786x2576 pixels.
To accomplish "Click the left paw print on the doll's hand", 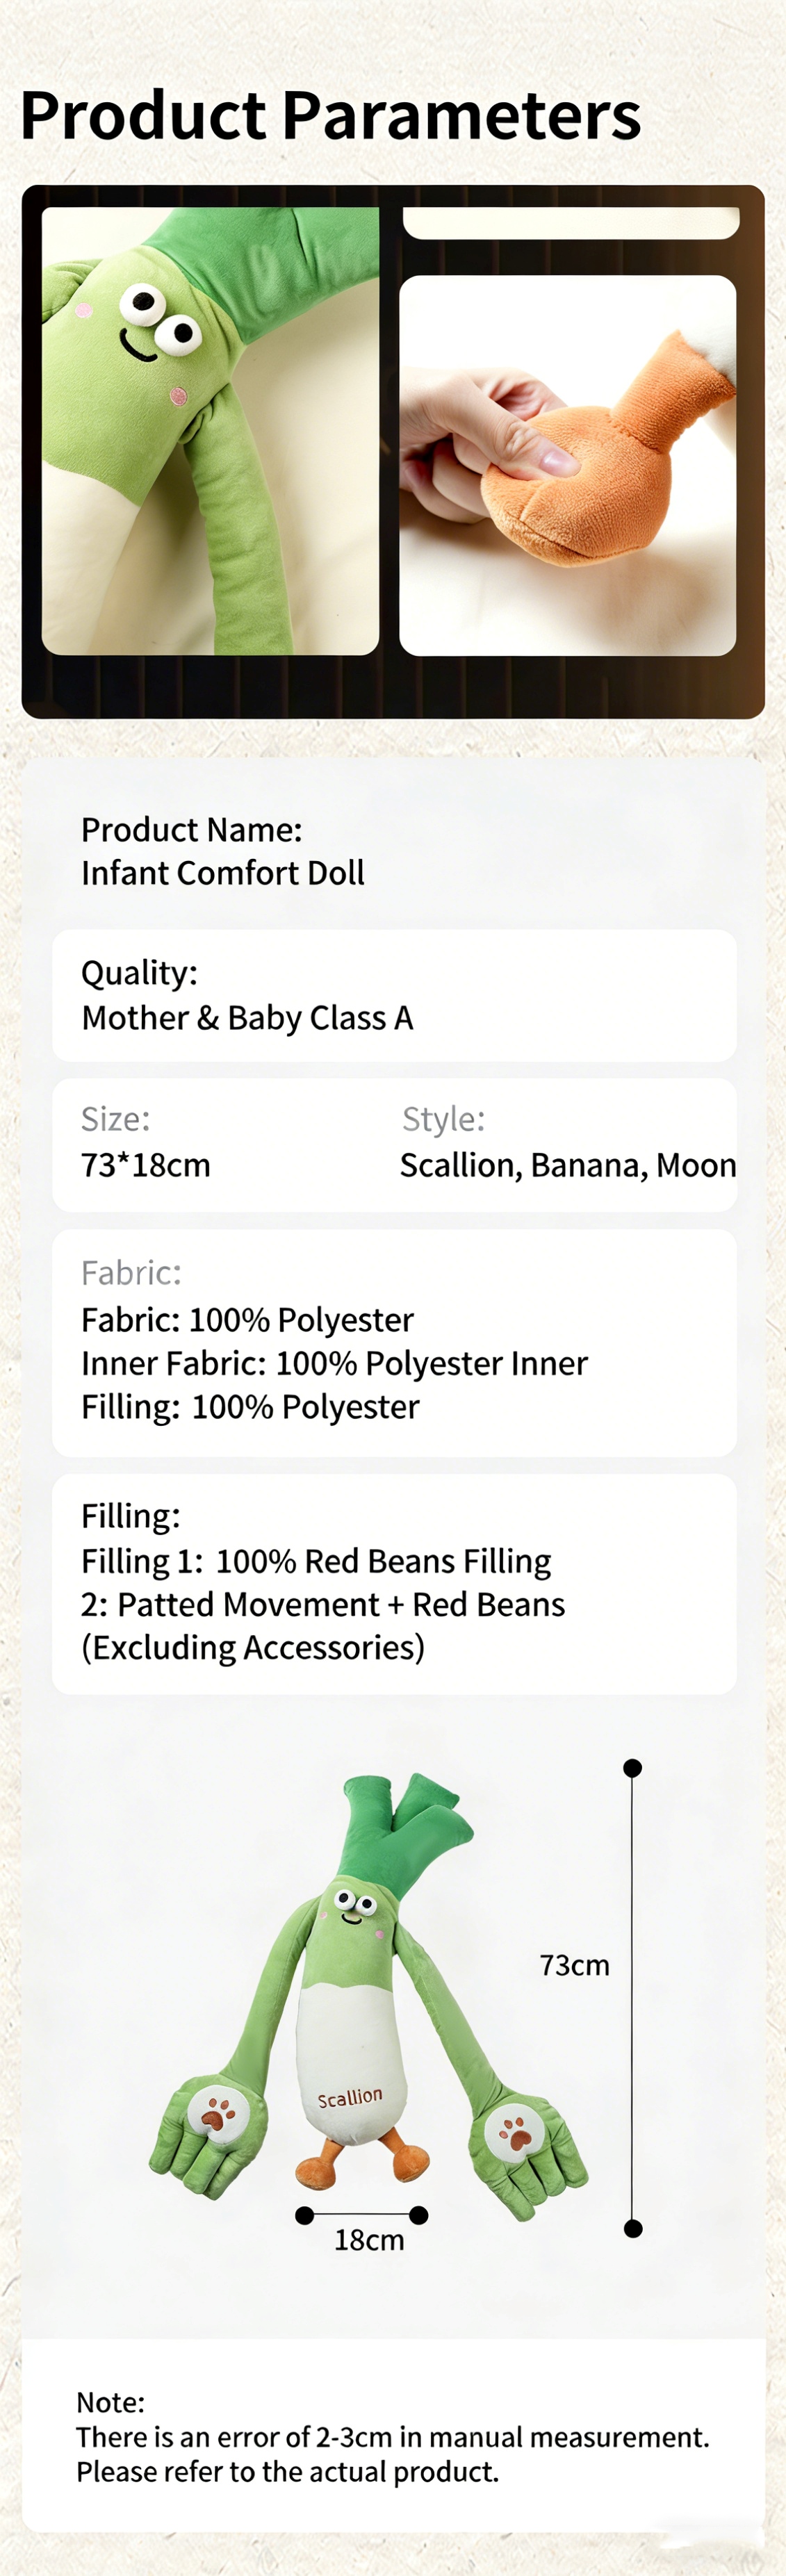I will [x=216, y=2114].
